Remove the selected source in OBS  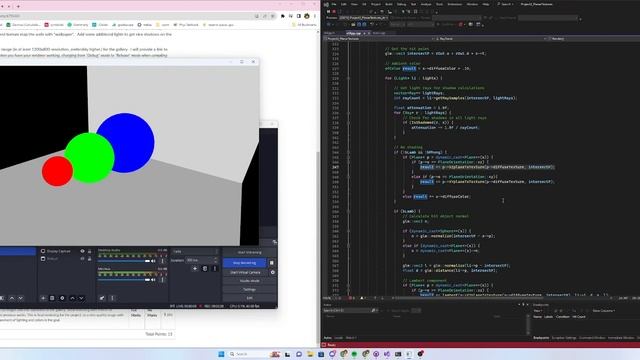click(52, 298)
